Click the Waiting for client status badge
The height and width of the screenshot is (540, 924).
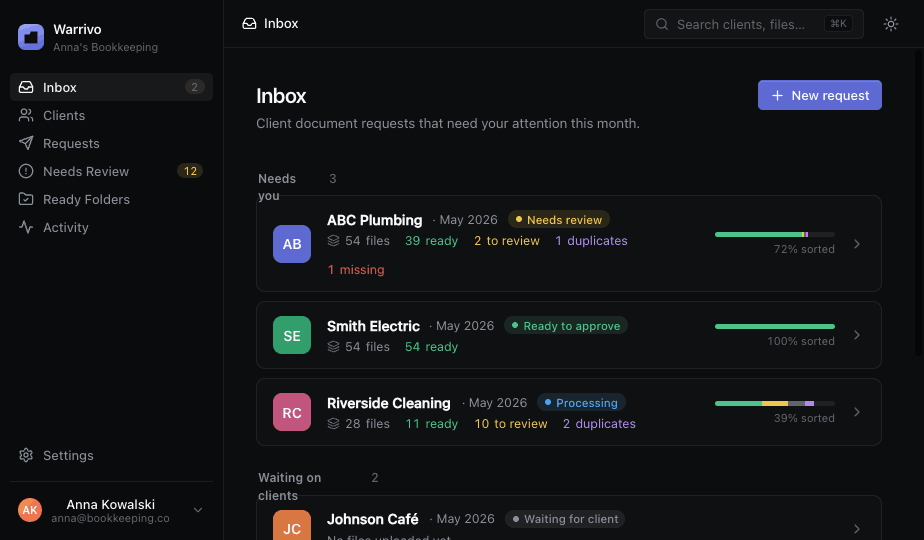tap(565, 519)
